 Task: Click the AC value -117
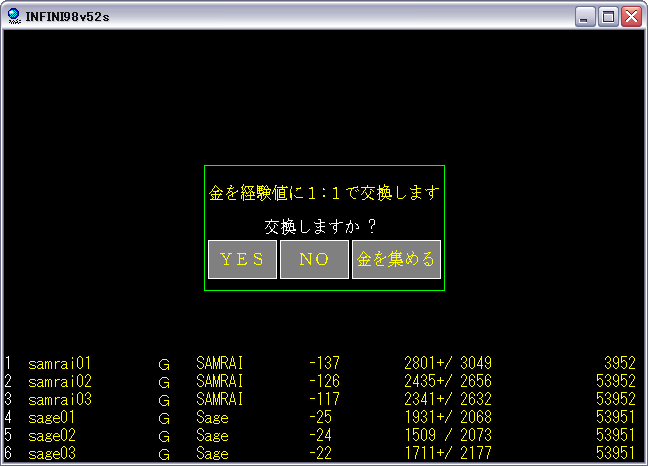click(325, 399)
